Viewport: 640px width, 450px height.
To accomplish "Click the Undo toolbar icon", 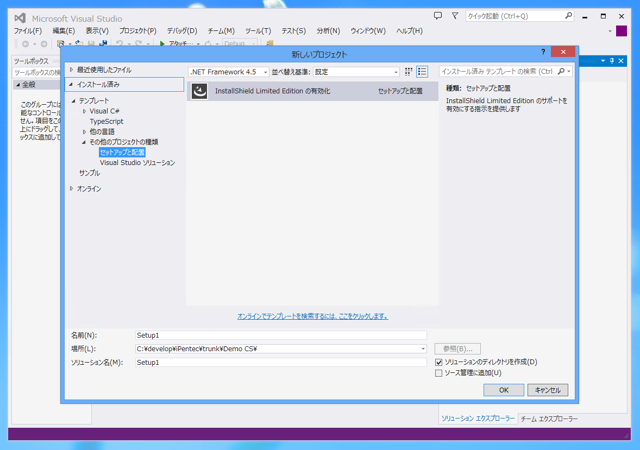I will click(x=119, y=44).
